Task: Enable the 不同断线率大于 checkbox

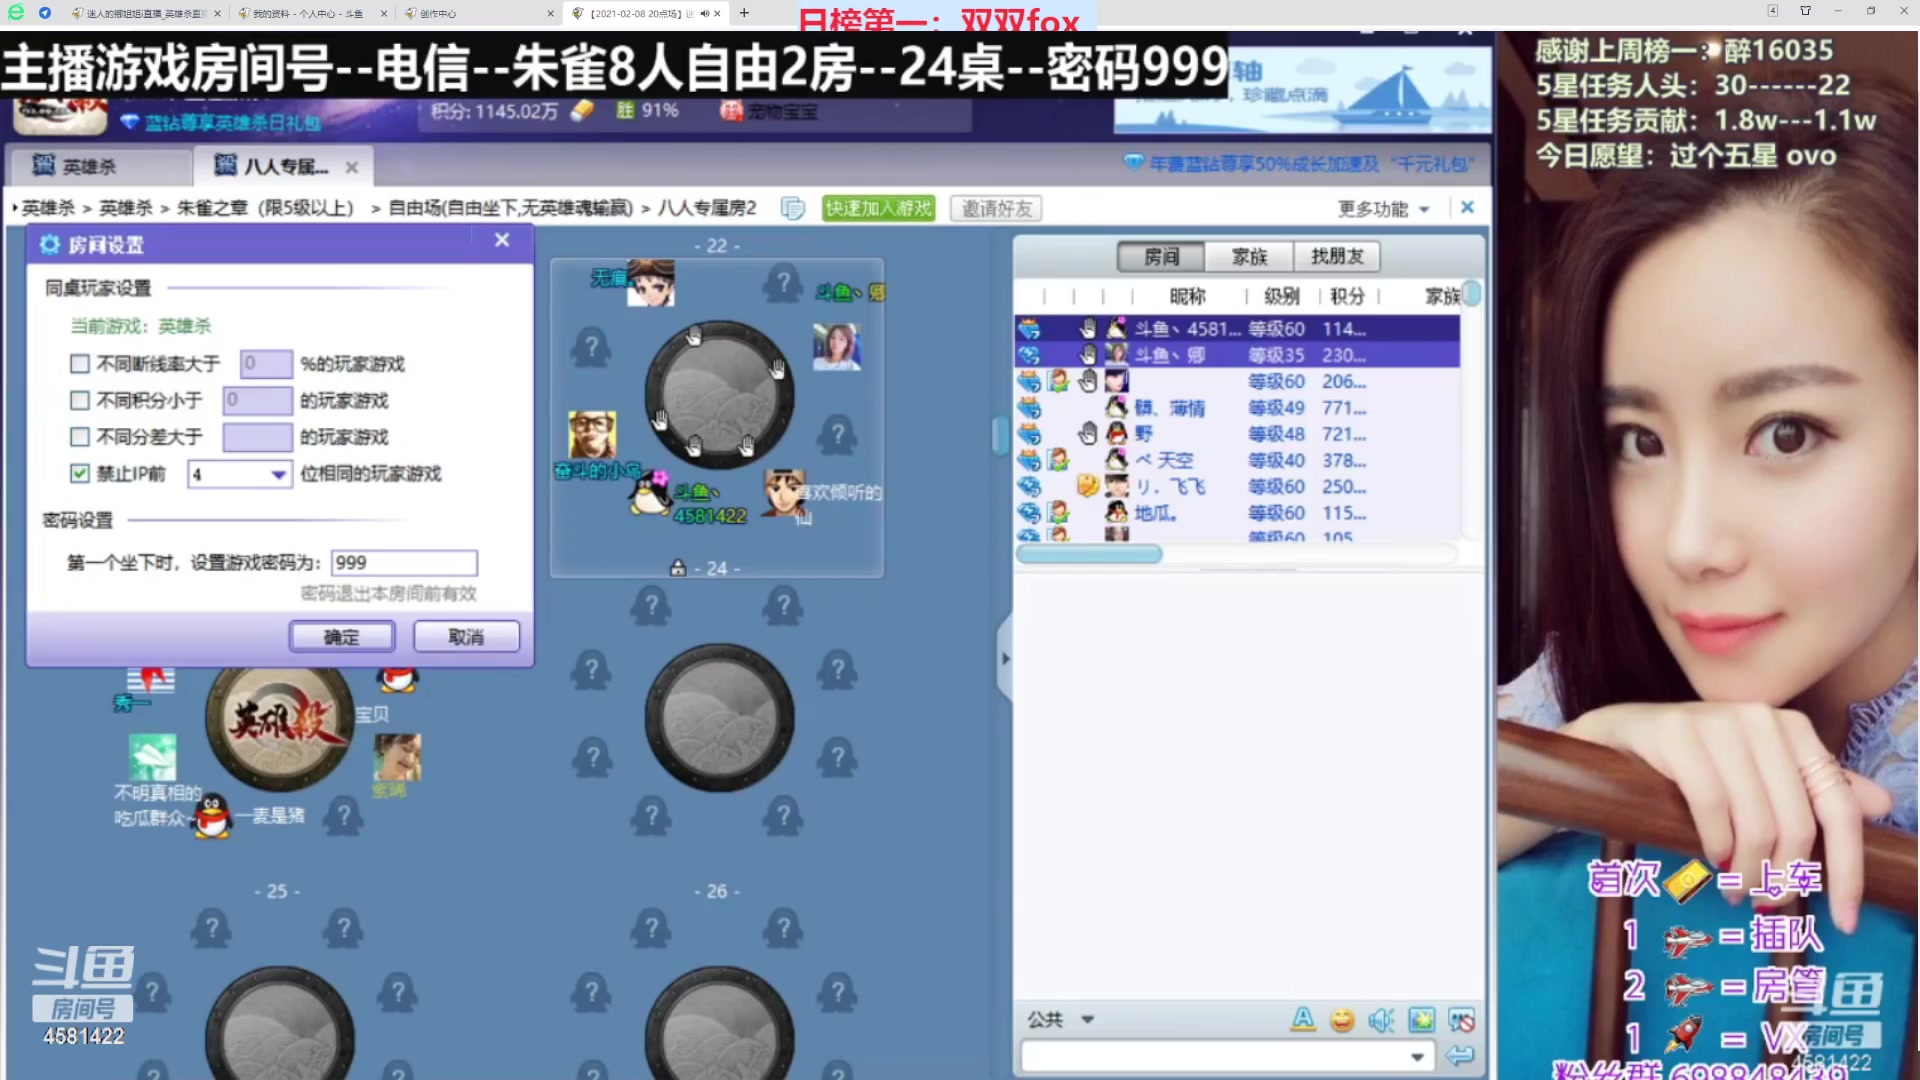Action: pyautogui.click(x=80, y=364)
